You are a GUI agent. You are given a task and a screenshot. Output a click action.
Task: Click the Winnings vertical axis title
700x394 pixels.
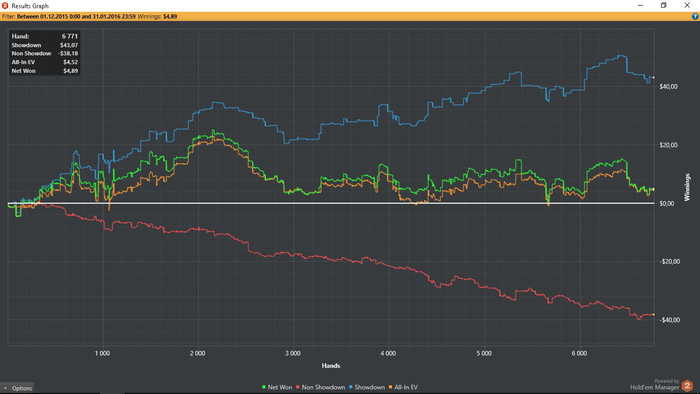[688, 187]
